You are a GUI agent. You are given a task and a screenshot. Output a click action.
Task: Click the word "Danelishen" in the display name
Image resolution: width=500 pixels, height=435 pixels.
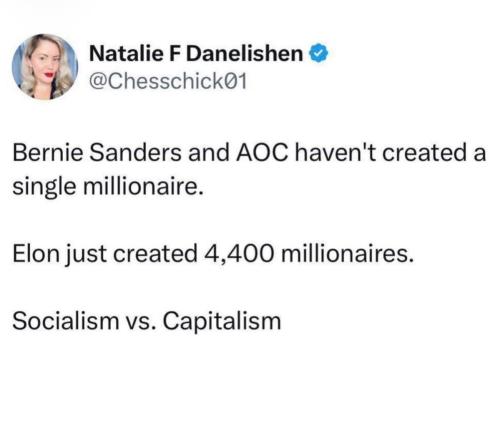point(244,54)
